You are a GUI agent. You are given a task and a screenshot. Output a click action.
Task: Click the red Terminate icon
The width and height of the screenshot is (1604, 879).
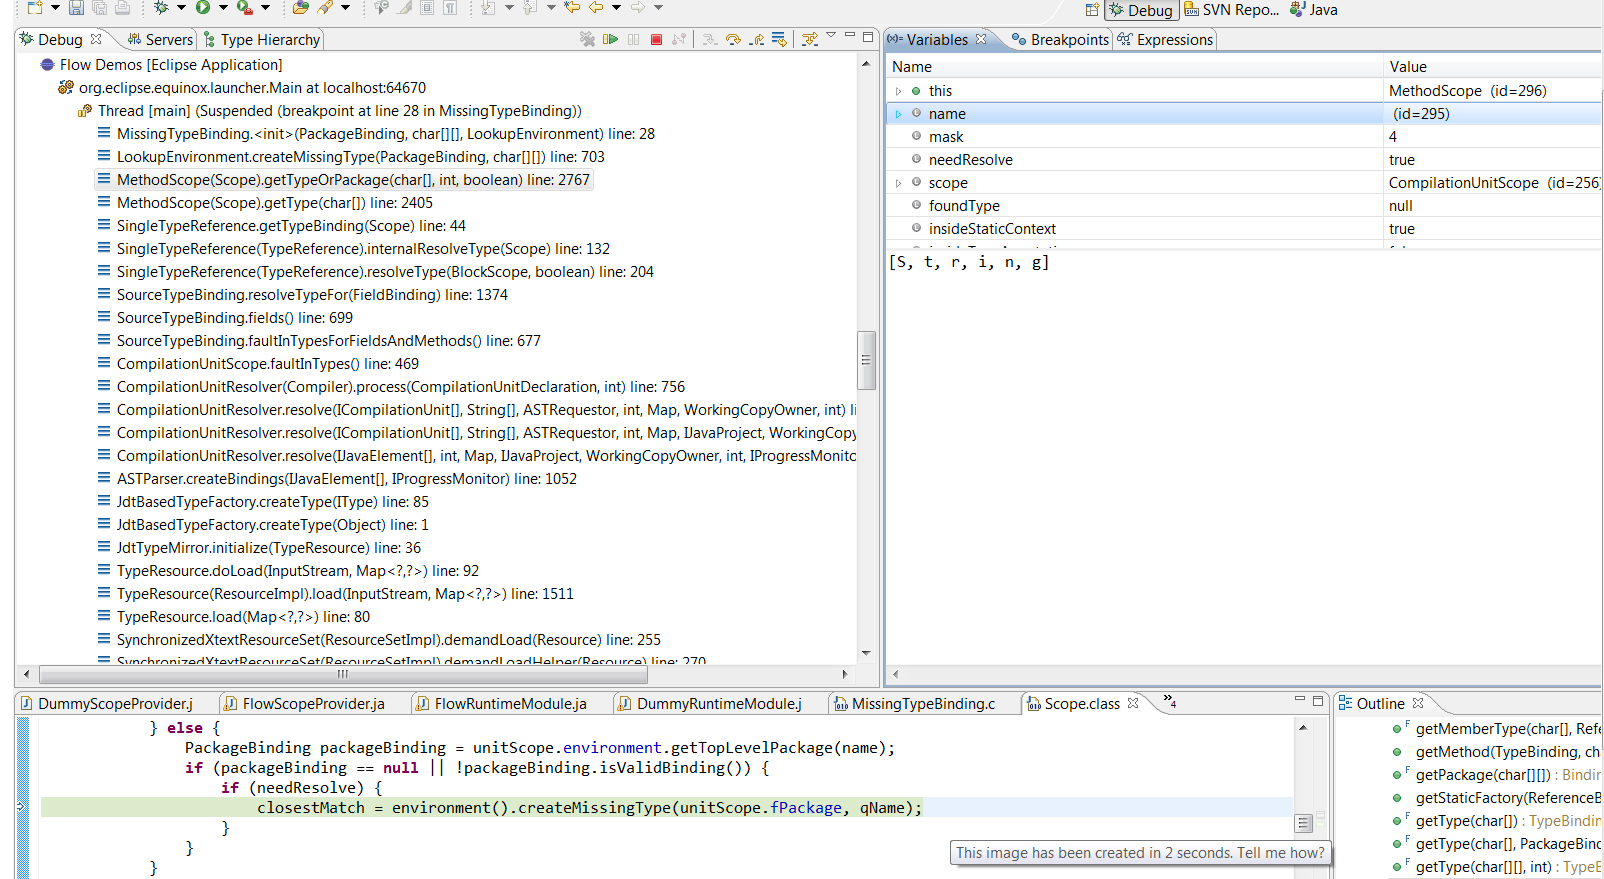coord(656,39)
